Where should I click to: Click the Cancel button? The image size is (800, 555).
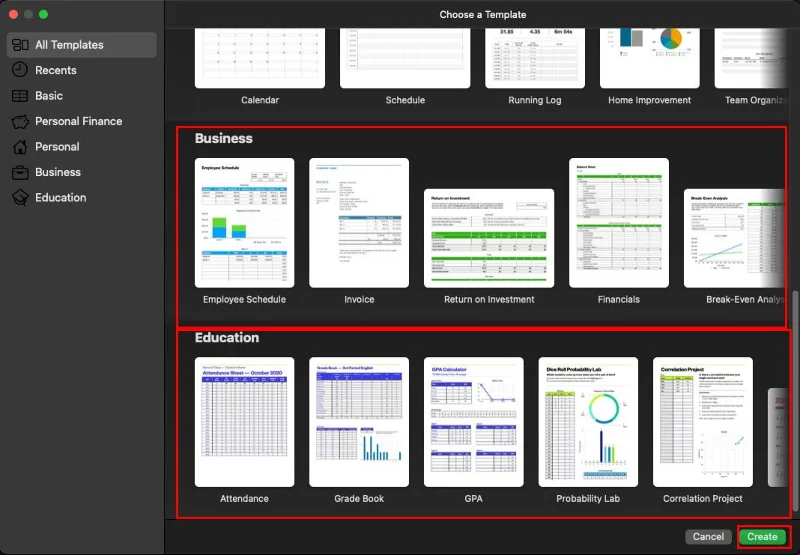708,537
